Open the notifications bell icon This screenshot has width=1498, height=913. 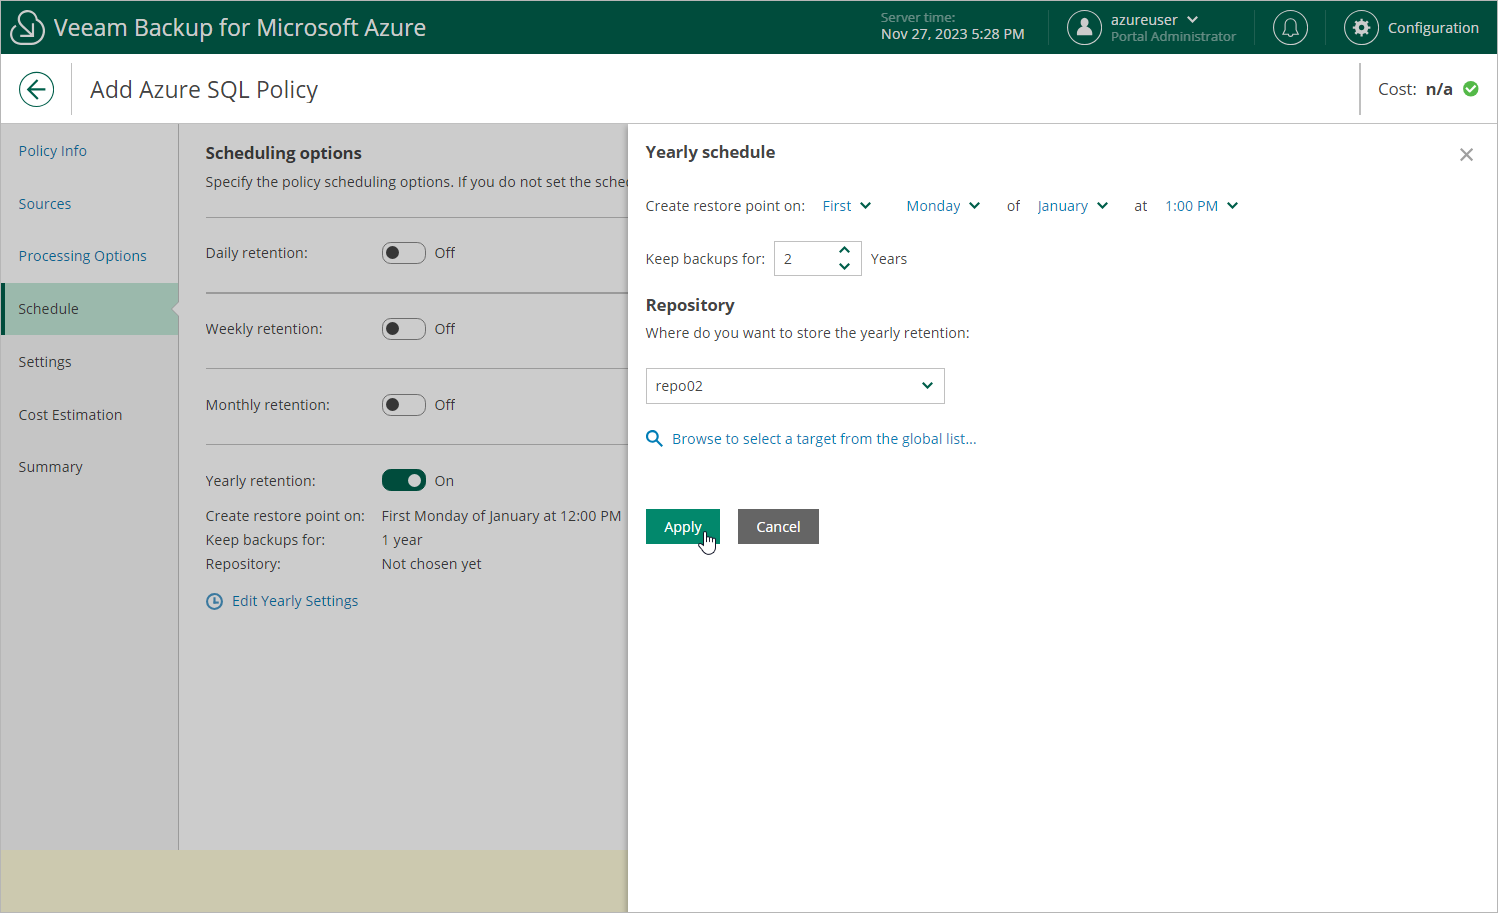tap(1290, 27)
